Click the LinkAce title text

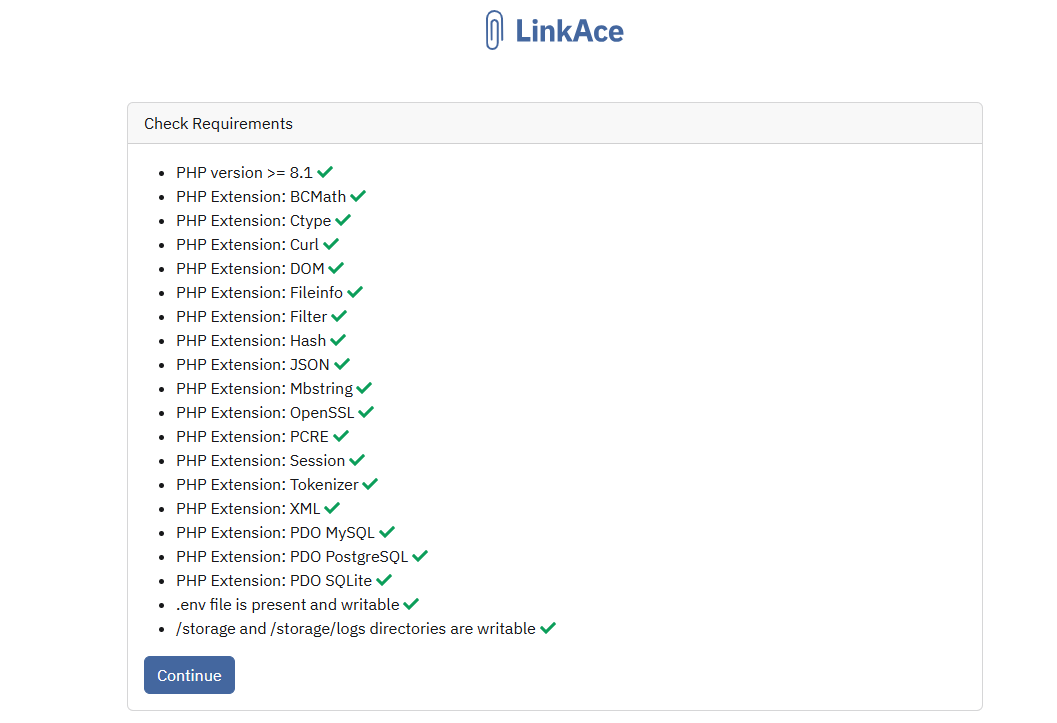click(570, 31)
